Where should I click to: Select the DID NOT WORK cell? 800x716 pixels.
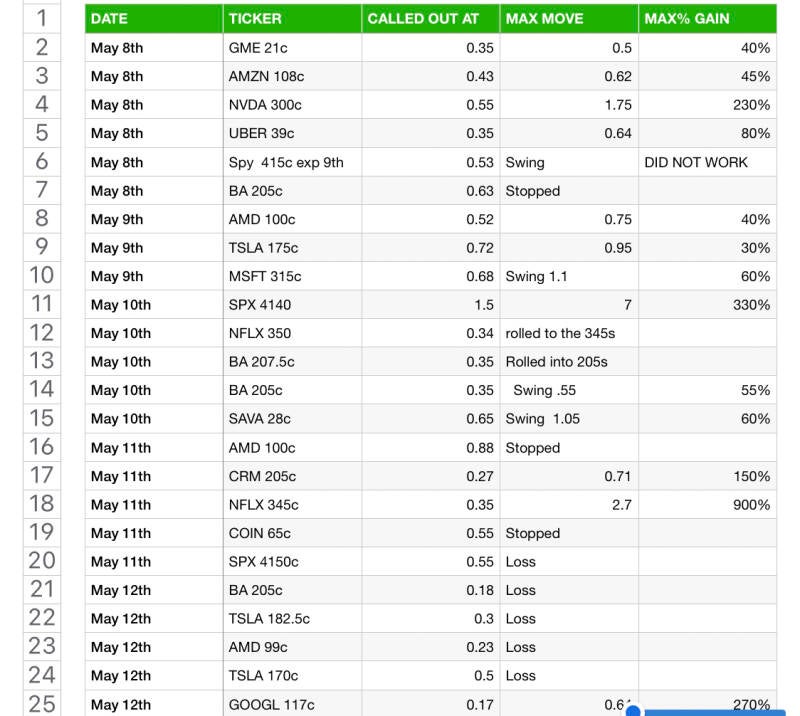tap(707, 162)
